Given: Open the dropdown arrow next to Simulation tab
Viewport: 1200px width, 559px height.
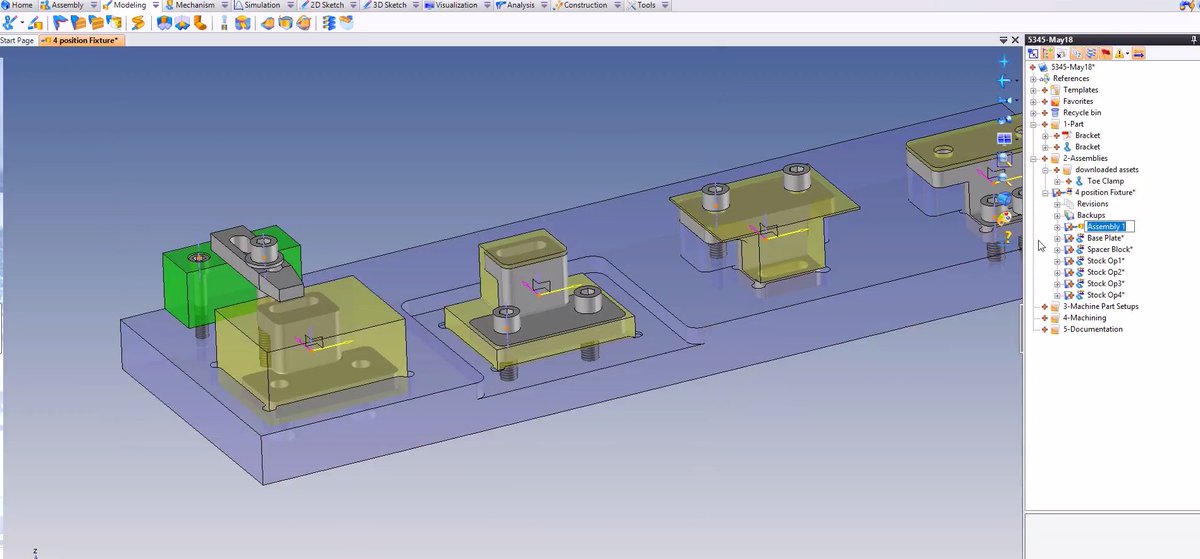Looking at the screenshot, I should [289, 5].
